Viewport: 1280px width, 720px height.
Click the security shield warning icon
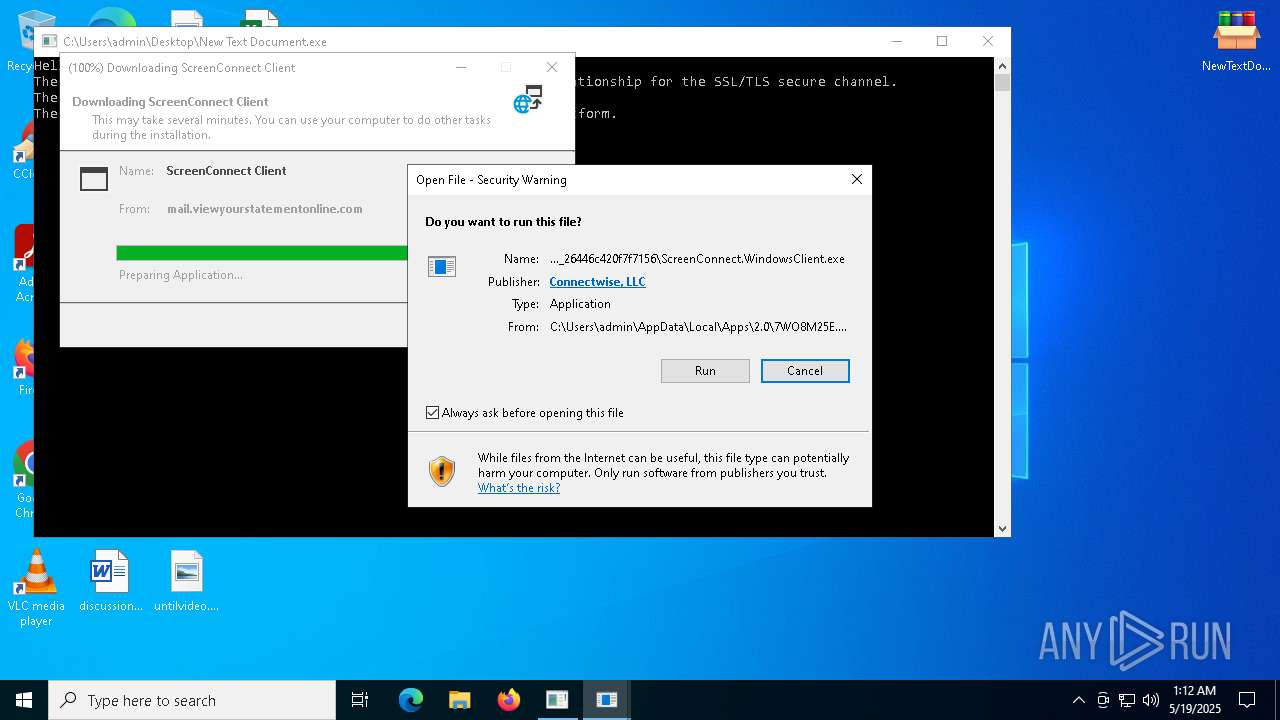click(442, 471)
